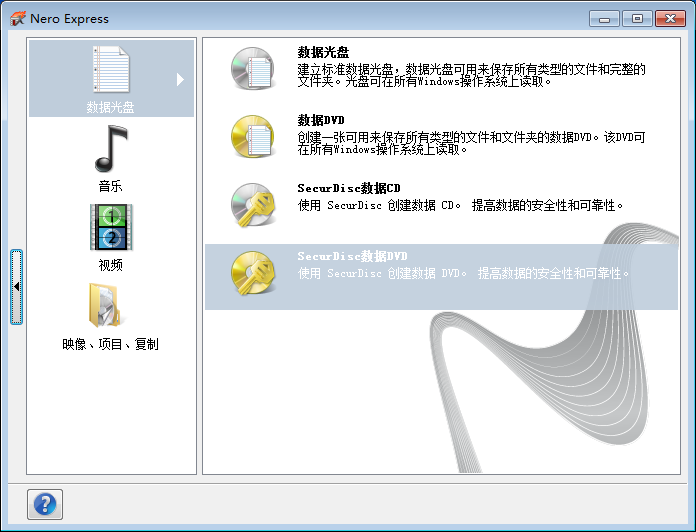Click the description 使用 SecurDisc 创建数据 DVD

463,273
